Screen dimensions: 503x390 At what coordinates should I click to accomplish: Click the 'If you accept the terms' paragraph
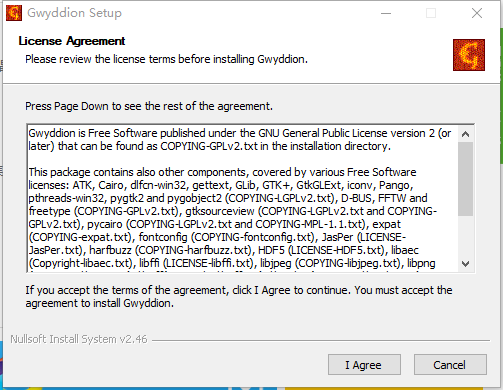pyautogui.click(x=239, y=297)
